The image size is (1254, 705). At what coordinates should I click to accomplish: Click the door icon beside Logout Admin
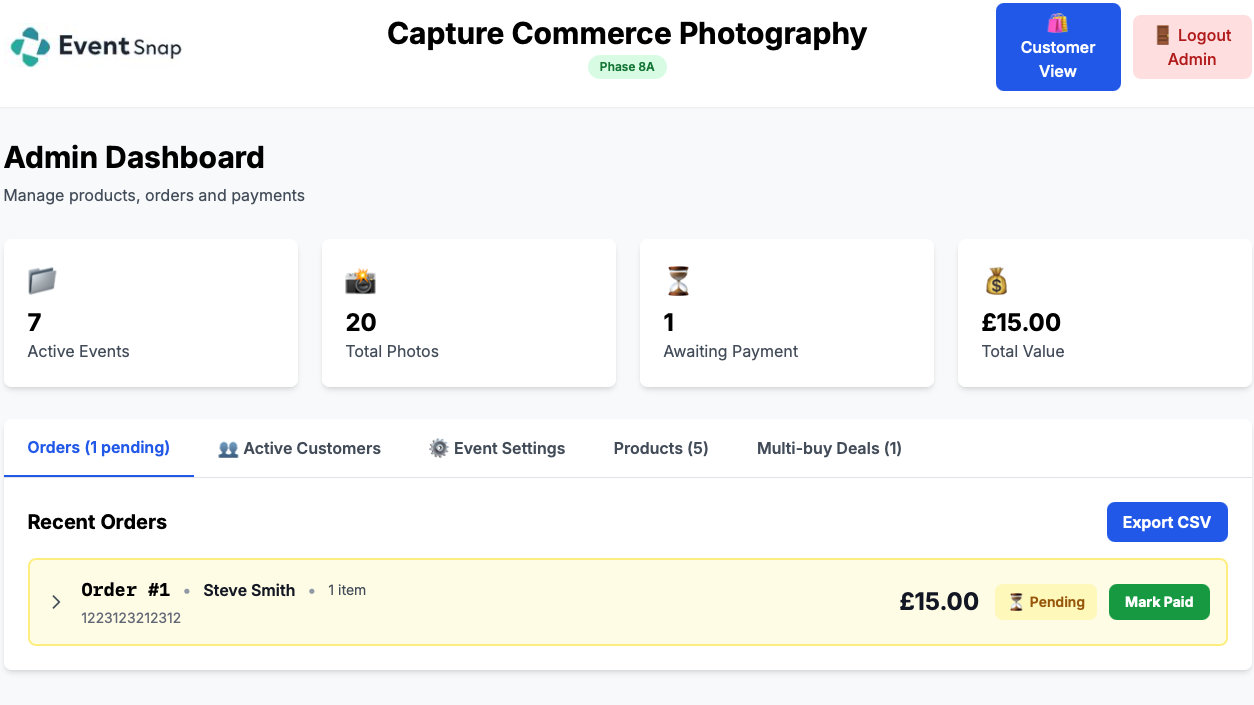click(x=1162, y=35)
